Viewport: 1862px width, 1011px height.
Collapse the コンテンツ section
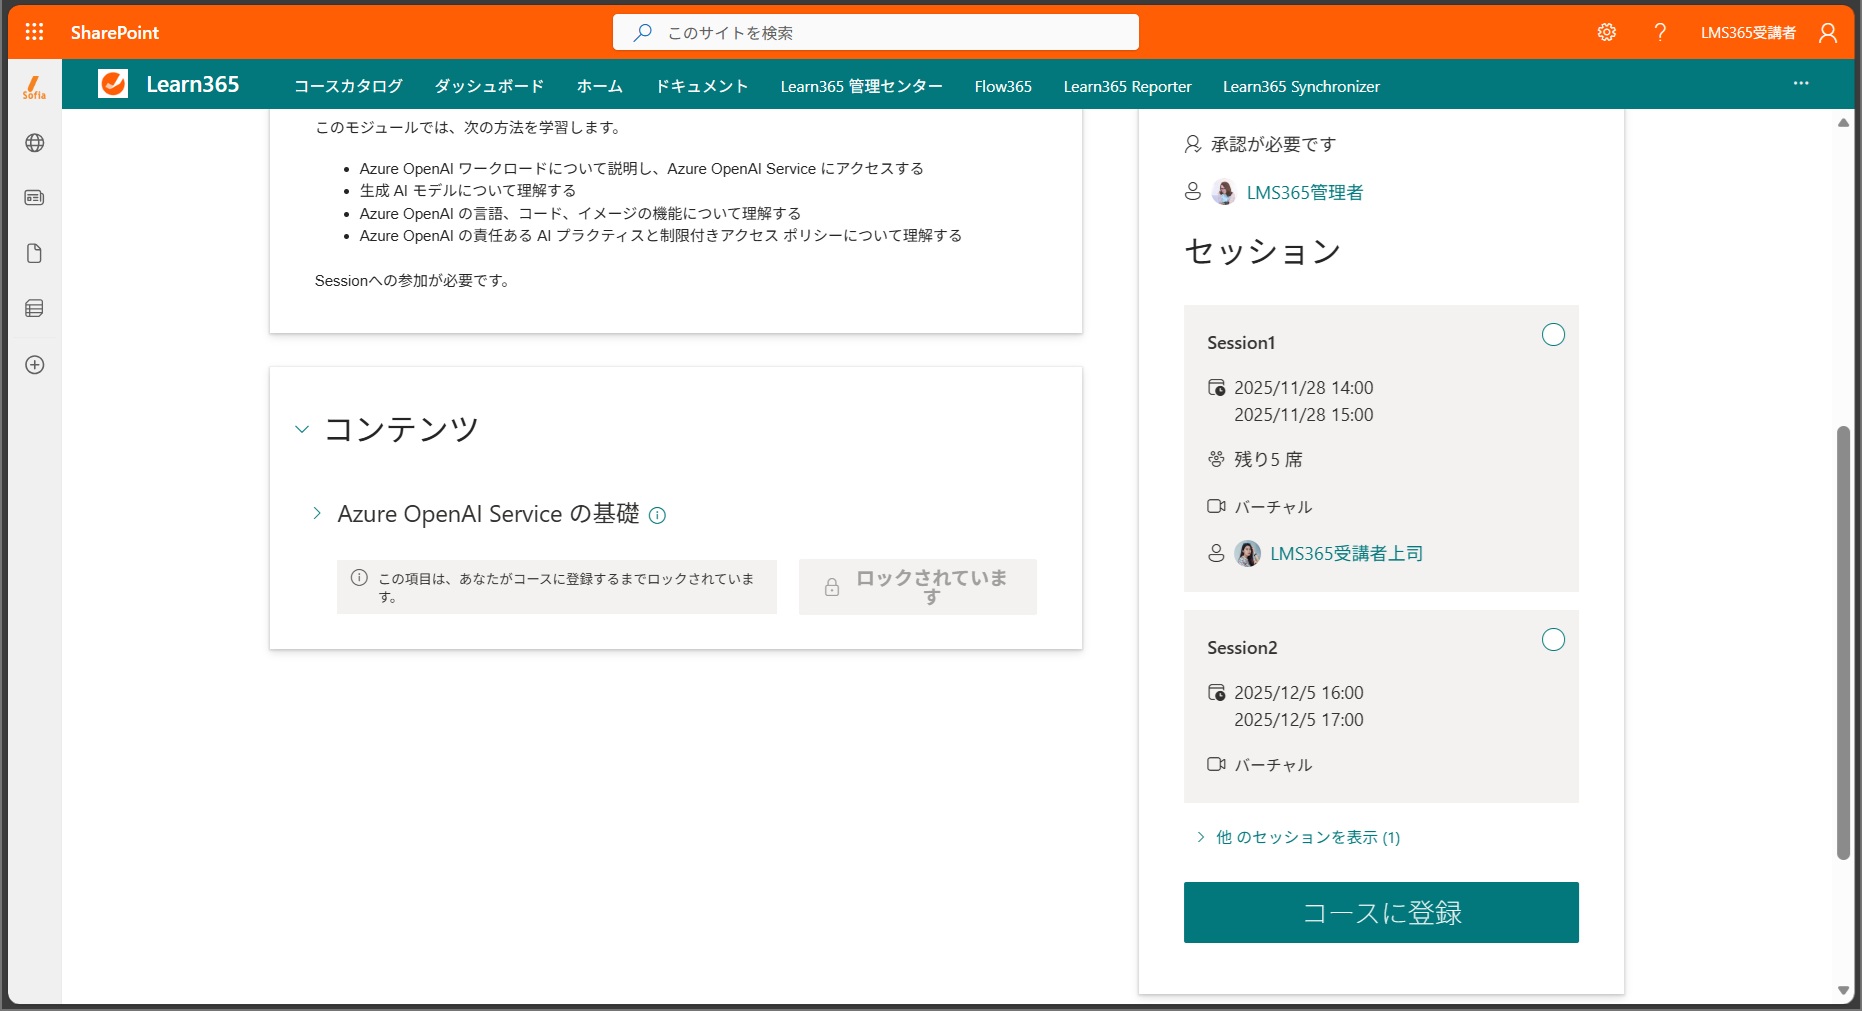302,430
